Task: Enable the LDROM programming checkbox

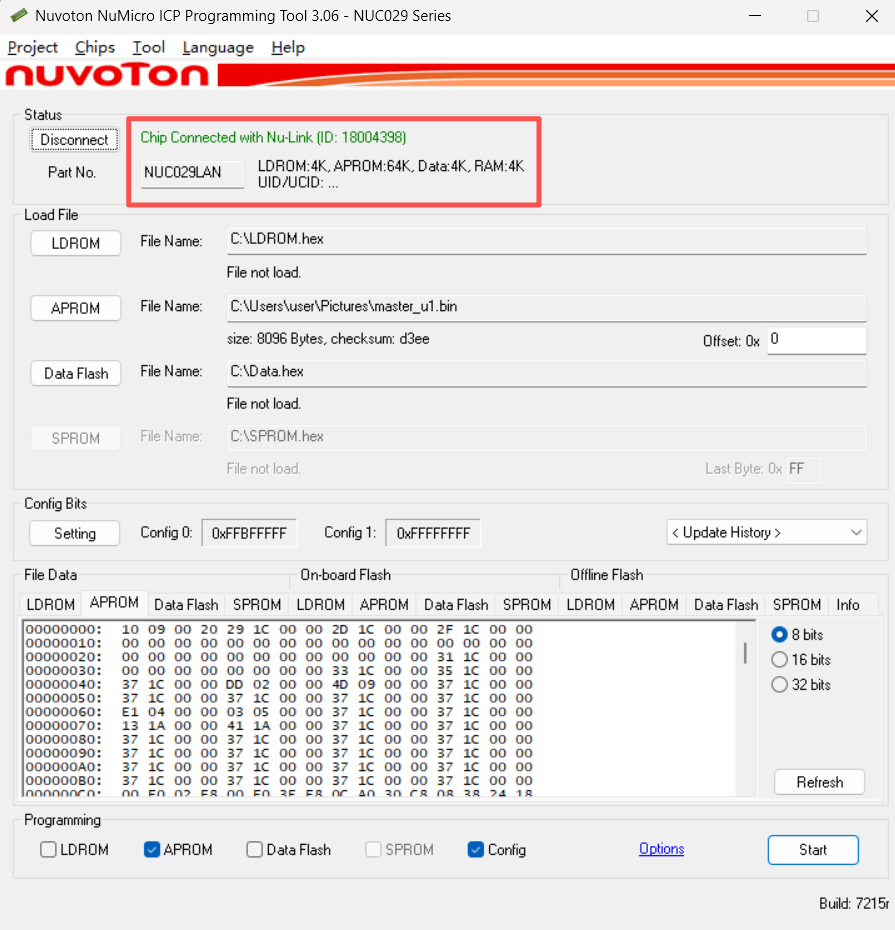Action: tap(49, 850)
